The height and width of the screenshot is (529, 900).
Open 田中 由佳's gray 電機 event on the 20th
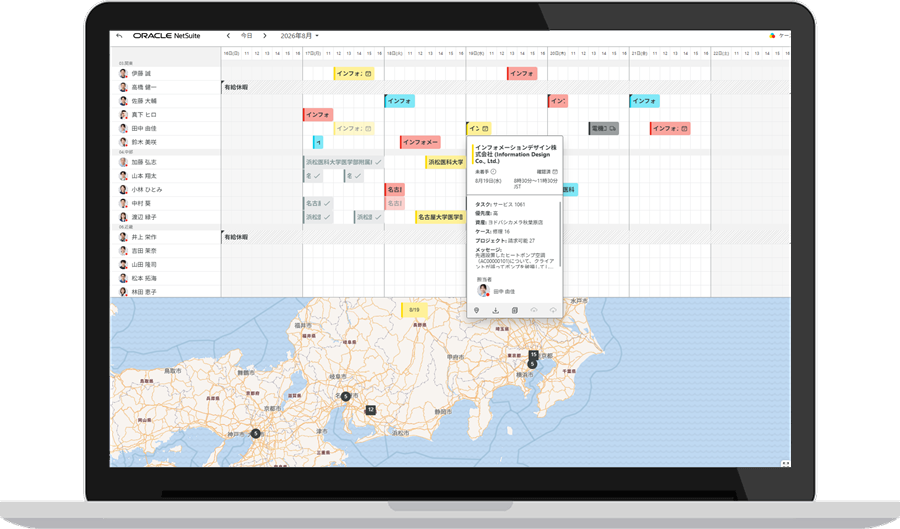pyautogui.click(x=604, y=129)
